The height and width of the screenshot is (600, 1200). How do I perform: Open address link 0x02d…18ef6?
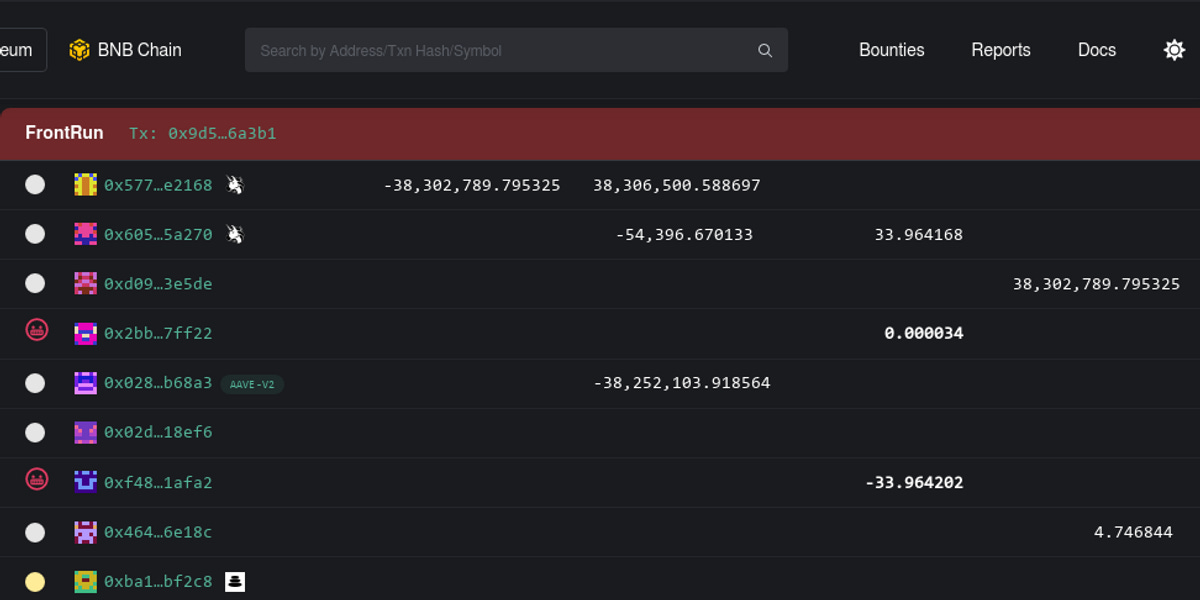(158, 433)
